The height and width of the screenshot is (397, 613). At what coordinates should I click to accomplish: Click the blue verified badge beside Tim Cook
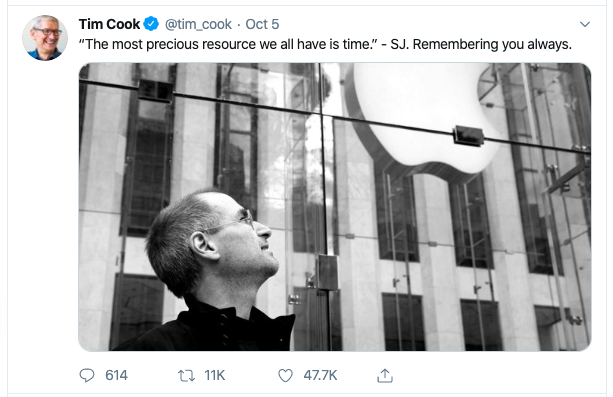click(151, 24)
